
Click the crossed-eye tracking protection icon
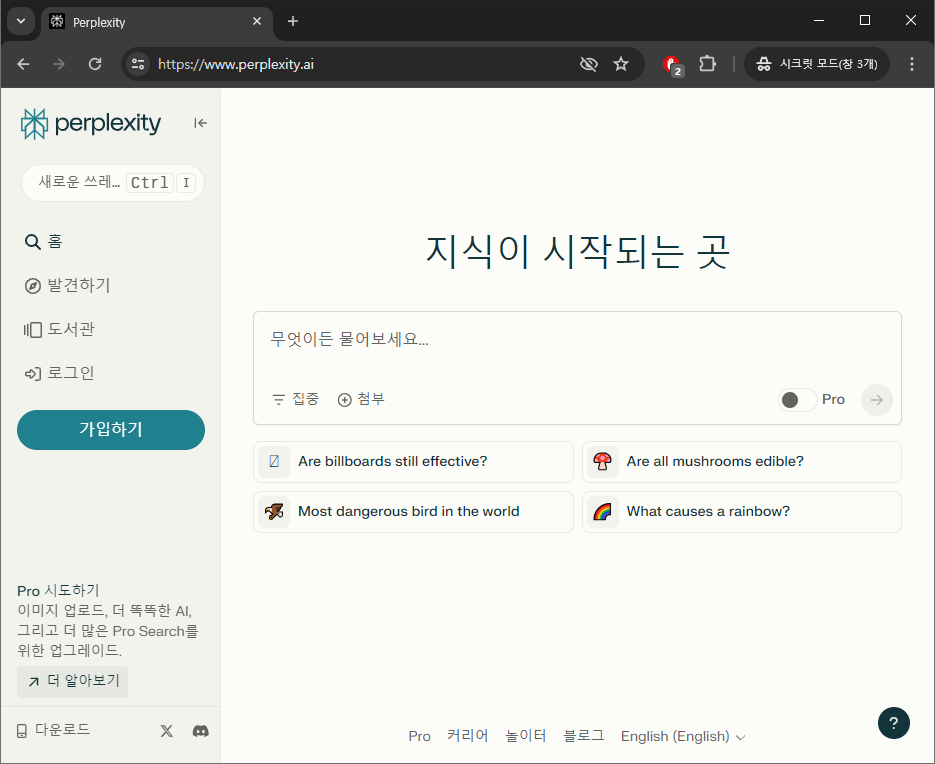(589, 64)
